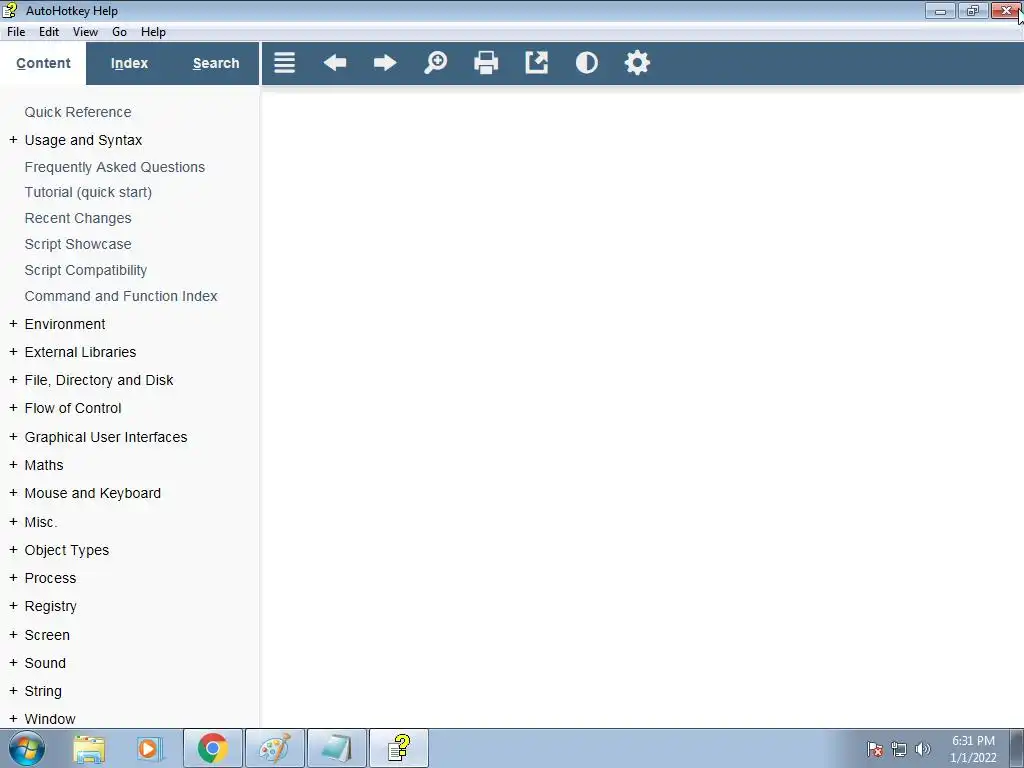
Task: Go forward with the right arrow icon
Action: [385, 63]
